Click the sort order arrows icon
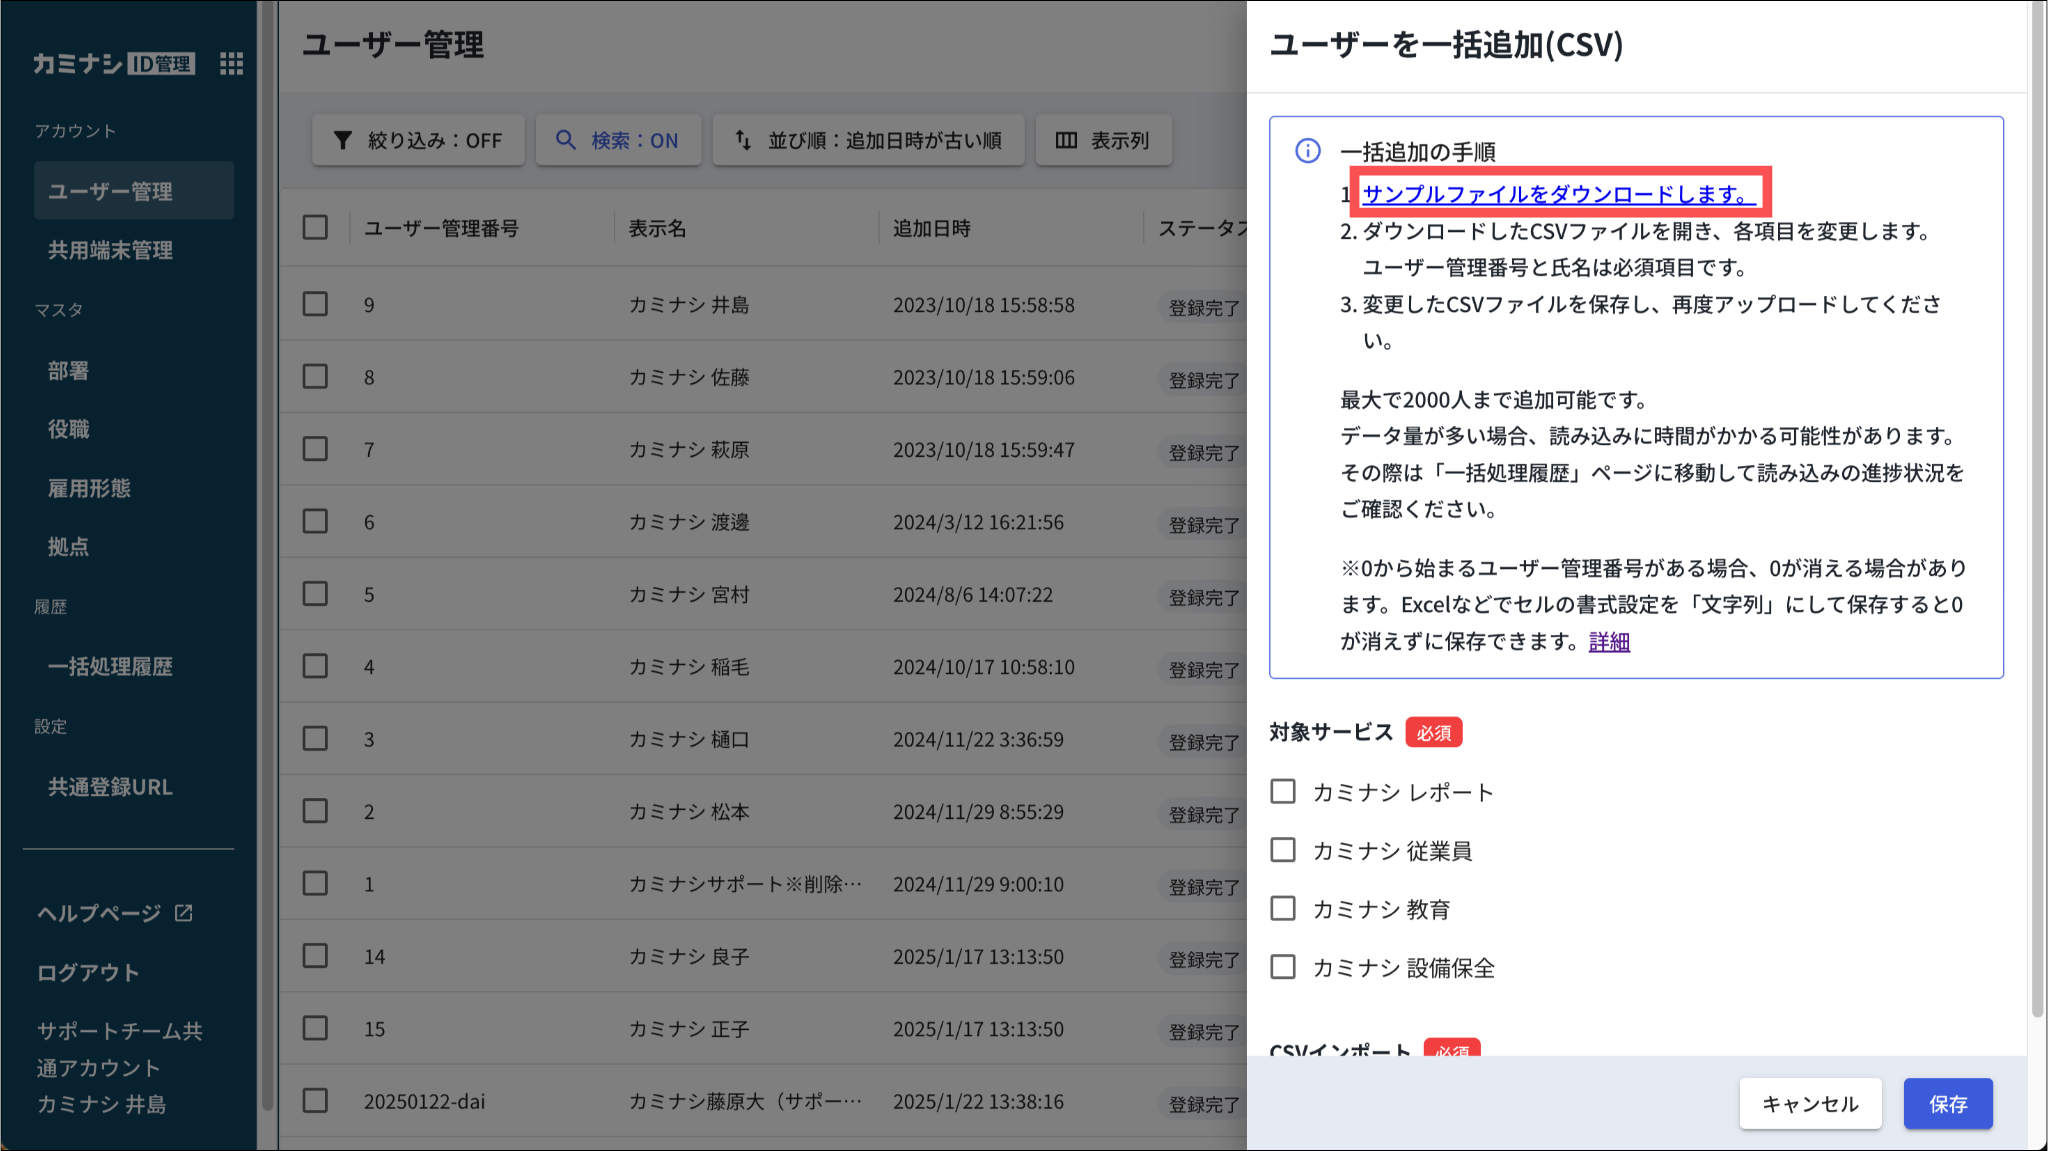 tap(743, 140)
